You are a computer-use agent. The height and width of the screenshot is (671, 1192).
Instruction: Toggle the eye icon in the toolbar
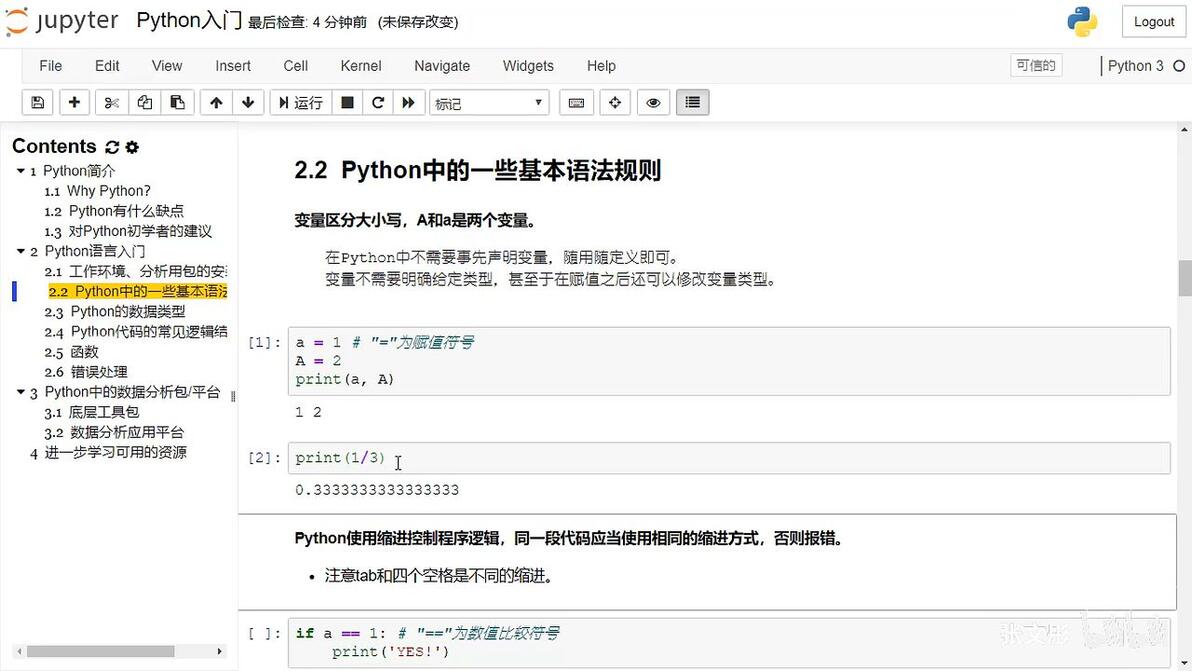click(653, 103)
